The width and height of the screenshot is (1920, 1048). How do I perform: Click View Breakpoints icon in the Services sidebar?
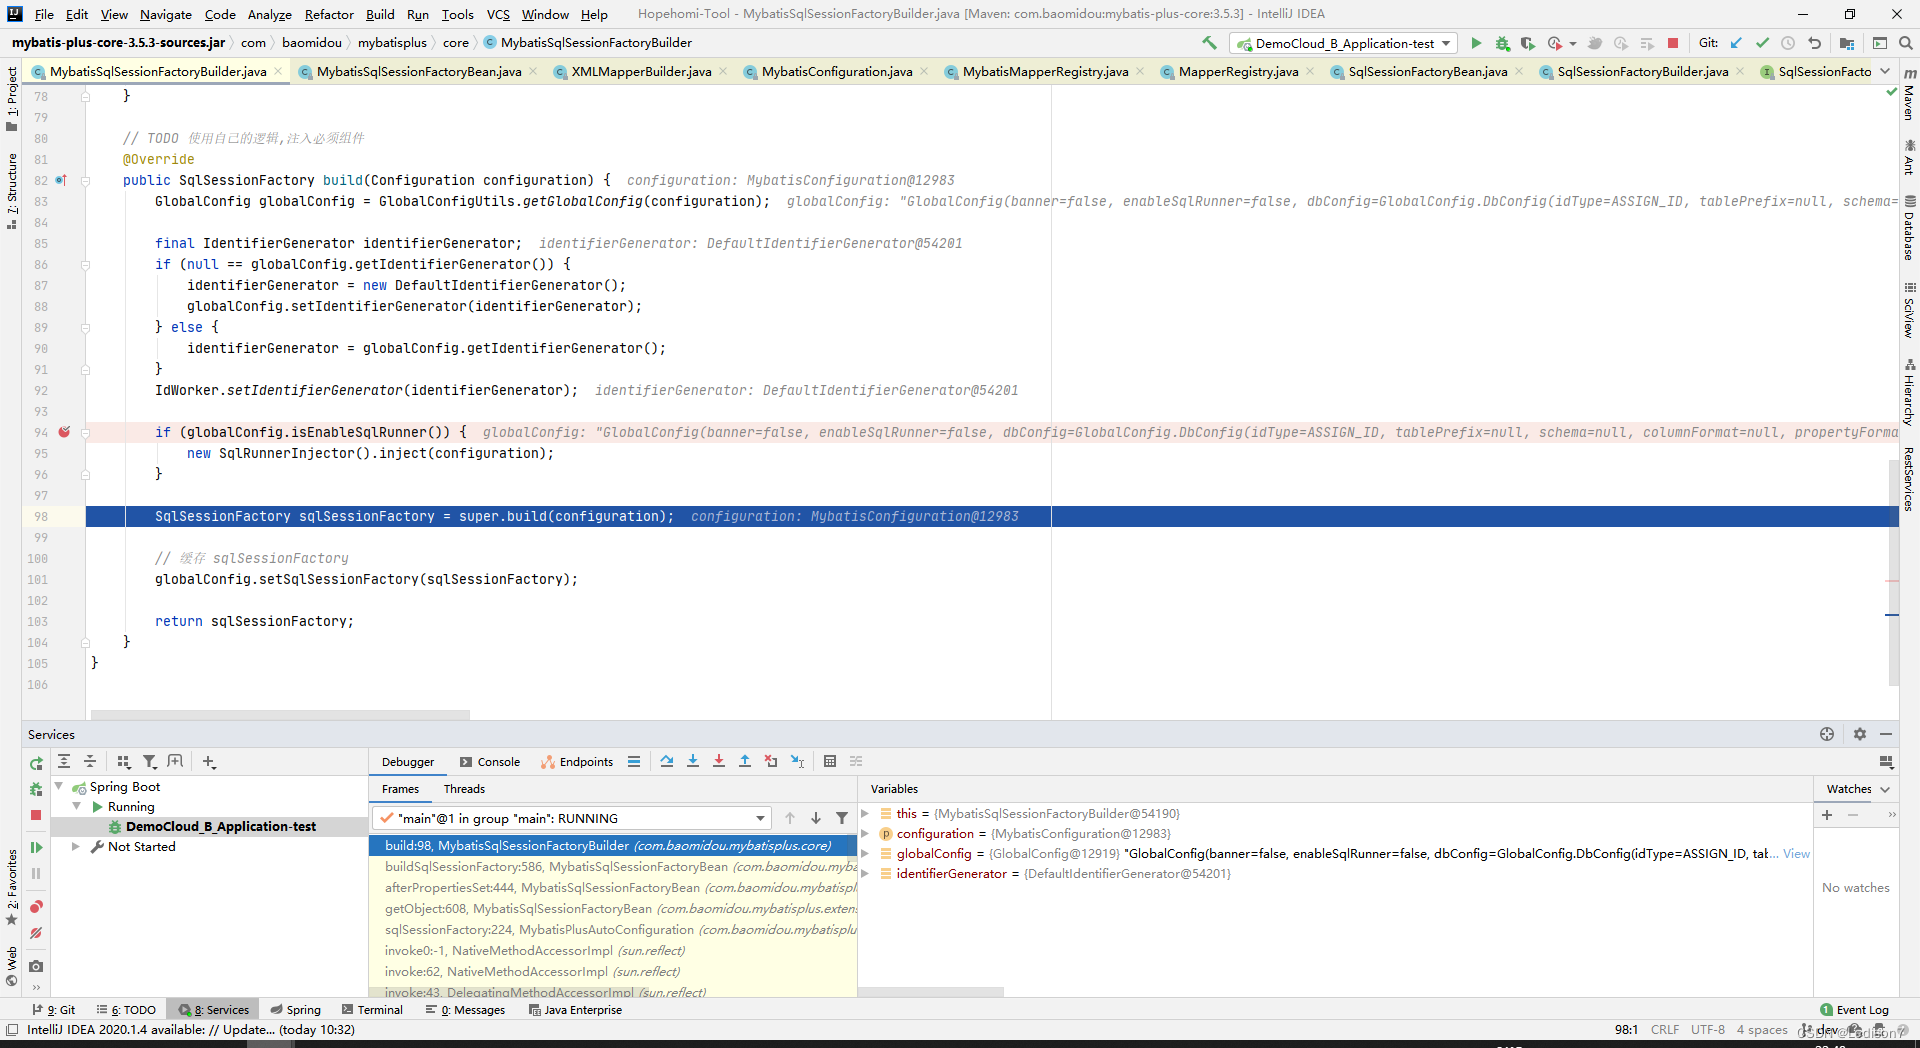[x=36, y=906]
